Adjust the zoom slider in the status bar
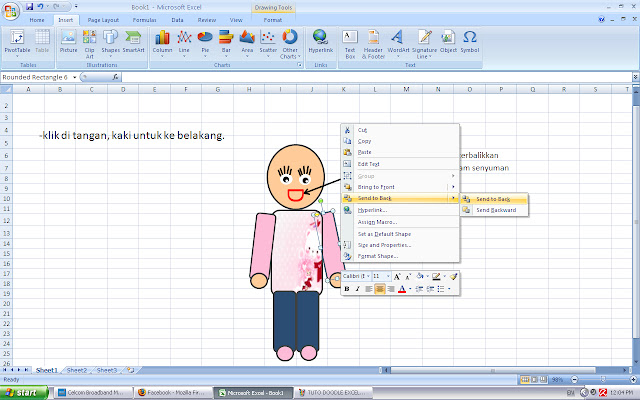The image size is (640, 400). point(602,380)
